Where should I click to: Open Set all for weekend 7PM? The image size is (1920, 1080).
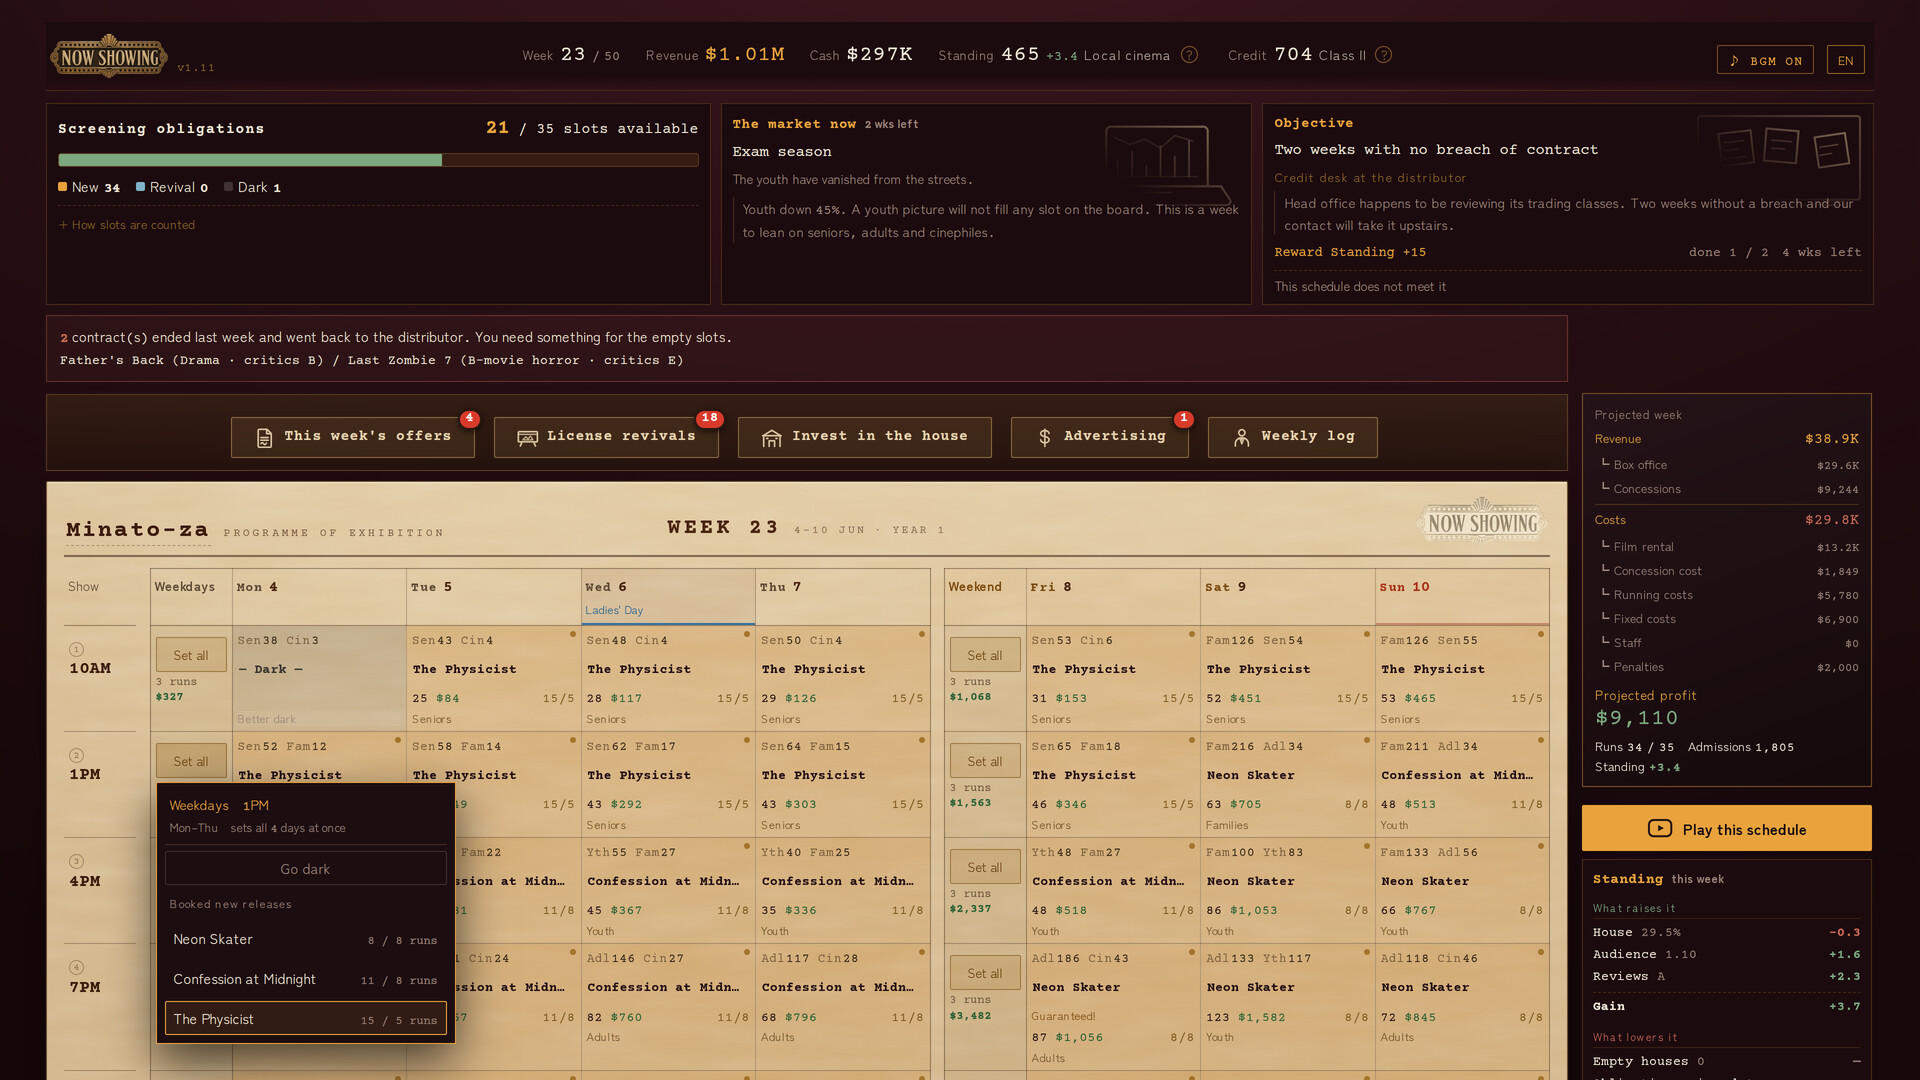pyautogui.click(x=984, y=973)
